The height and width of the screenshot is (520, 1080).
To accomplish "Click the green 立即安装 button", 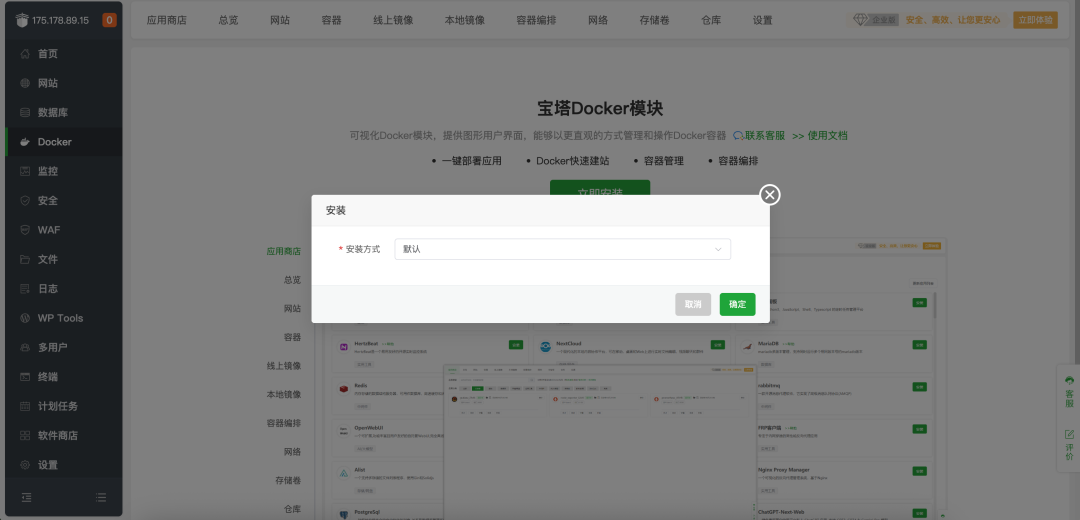I will [600, 188].
